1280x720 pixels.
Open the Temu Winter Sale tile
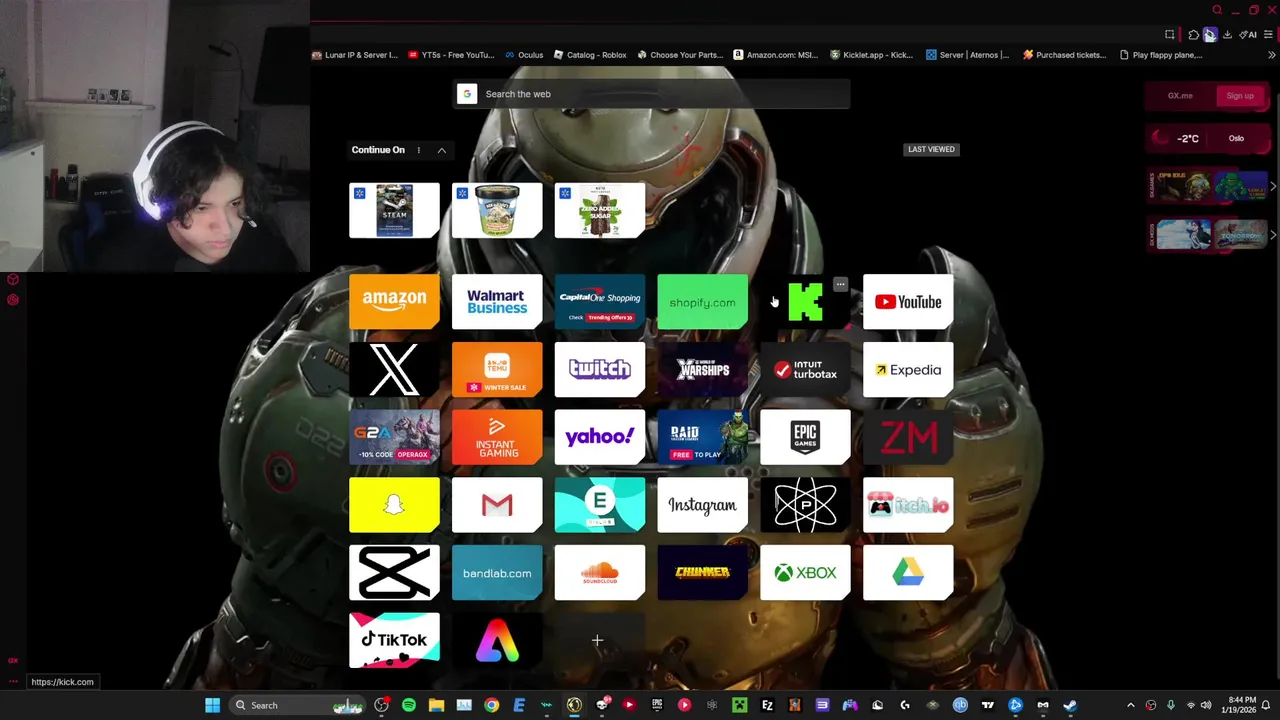pyautogui.click(x=497, y=370)
